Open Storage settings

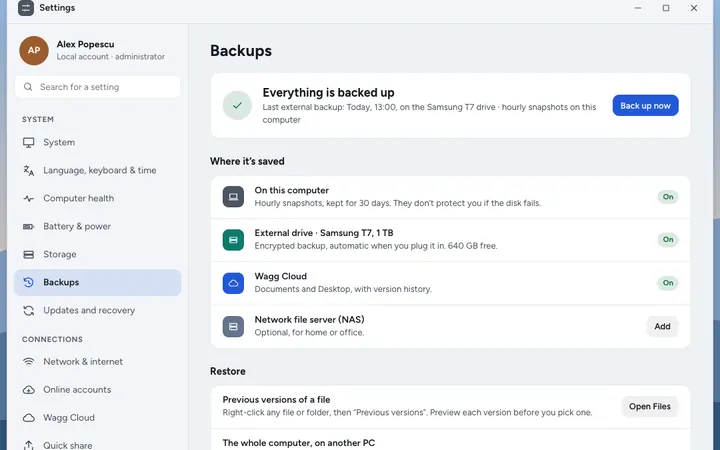click(97, 254)
